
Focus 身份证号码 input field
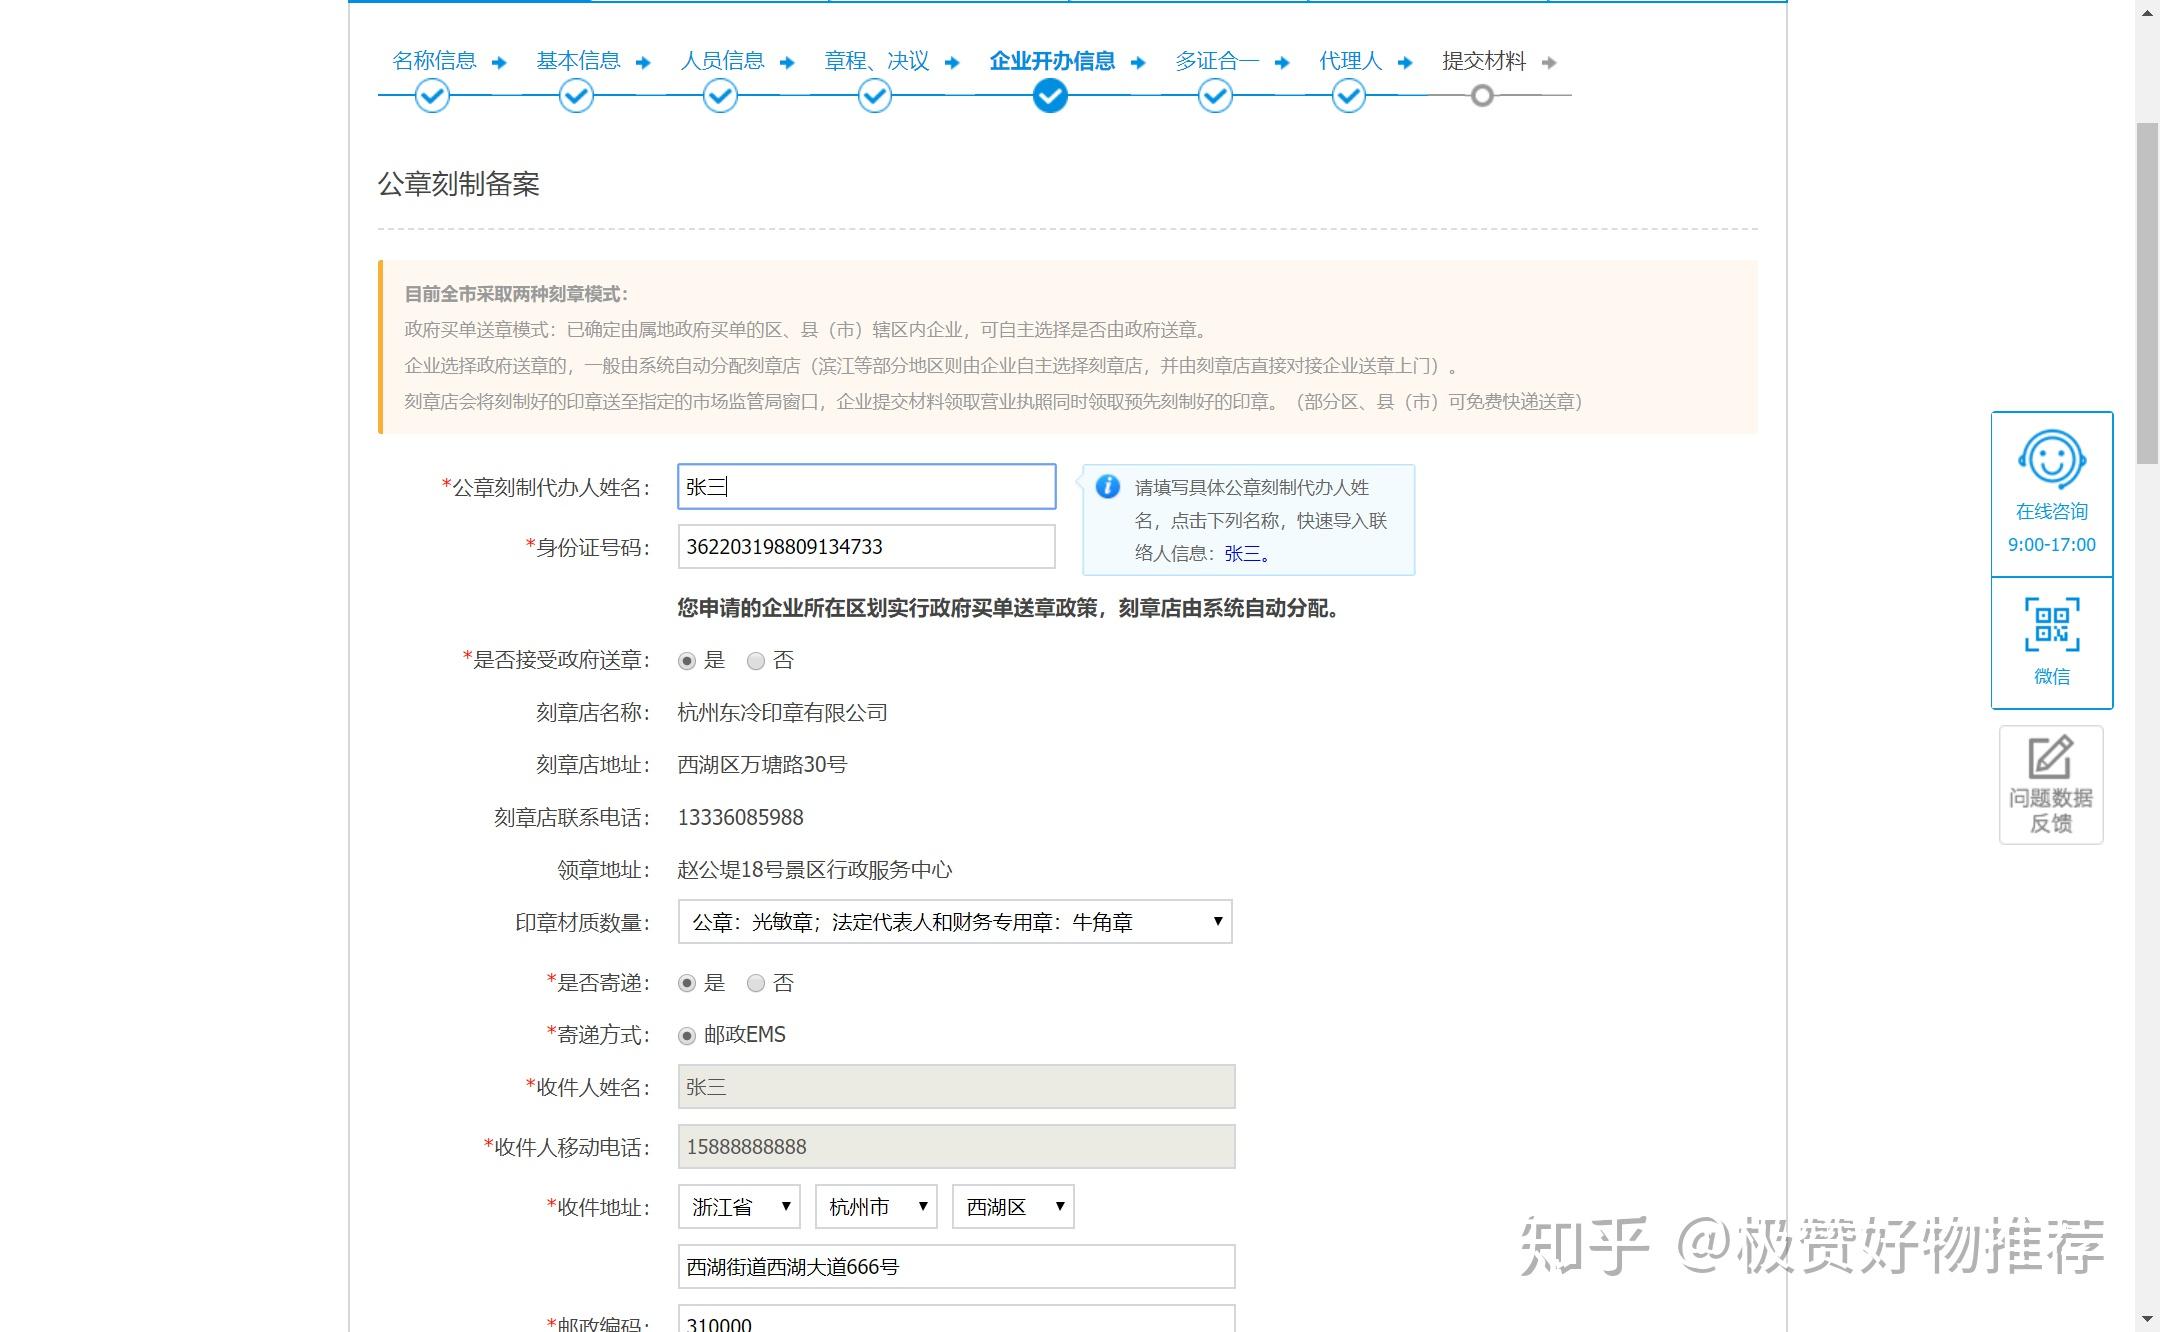(867, 547)
